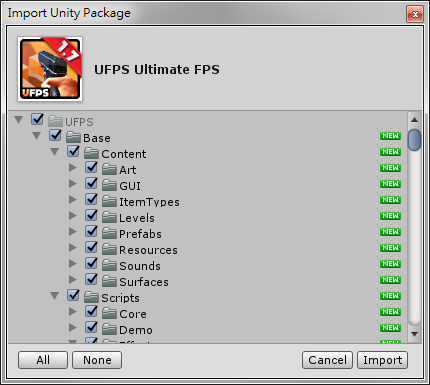Viewport: 430px width, 385px height.
Task: Click the NEW badge on Base row
Action: click(x=390, y=136)
